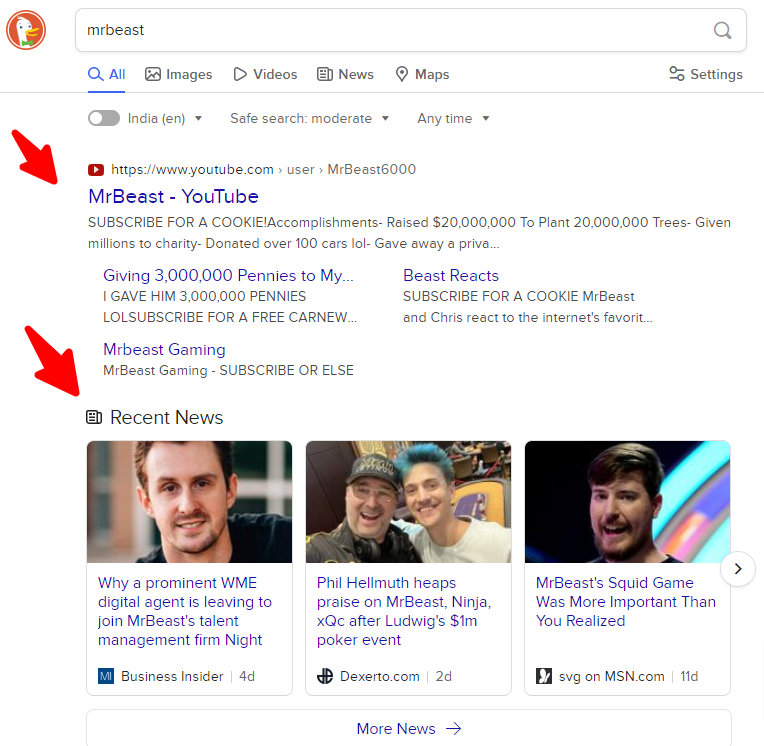Click the search box containing mrbeast
The height and width of the screenshot is (746, 764).
tap(390, 30)
